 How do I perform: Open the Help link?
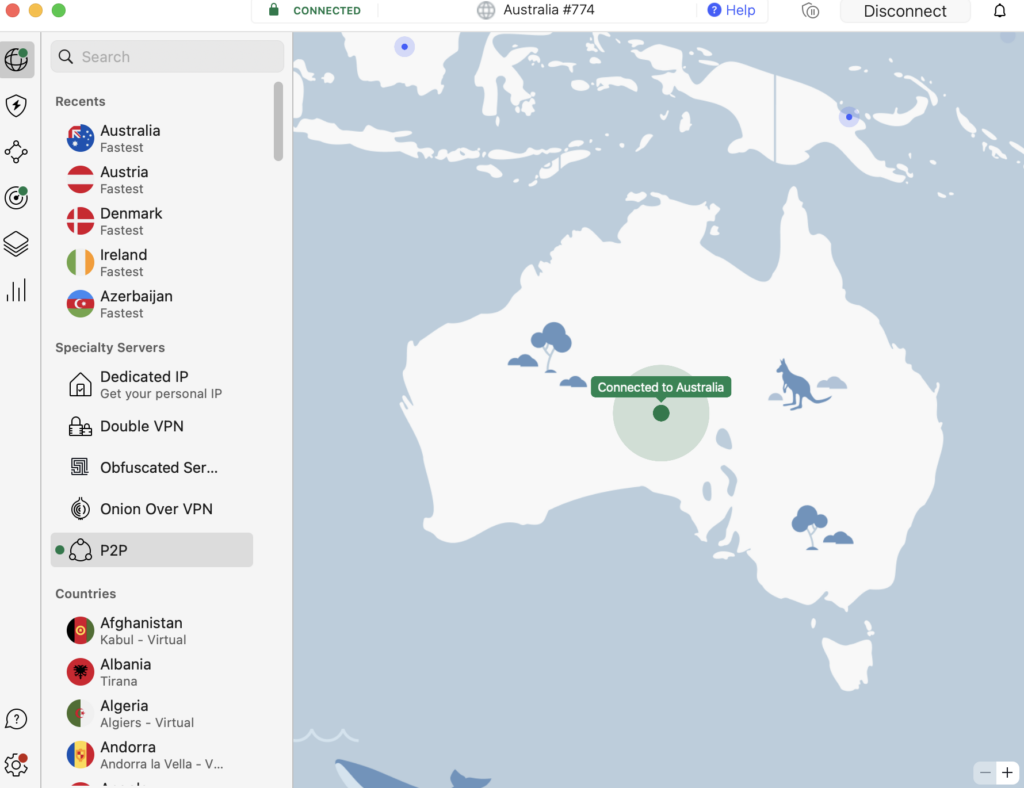tap(731, 10)
